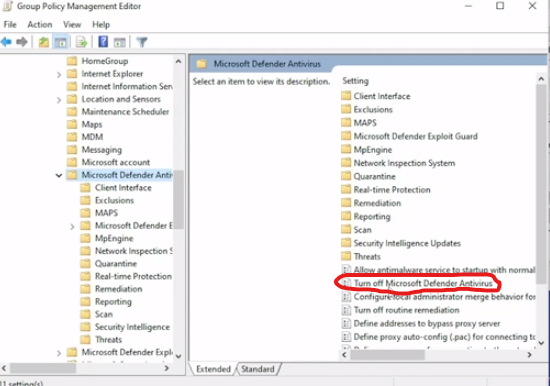Click MpEngine folder icon in settings list

coord(346,149)
